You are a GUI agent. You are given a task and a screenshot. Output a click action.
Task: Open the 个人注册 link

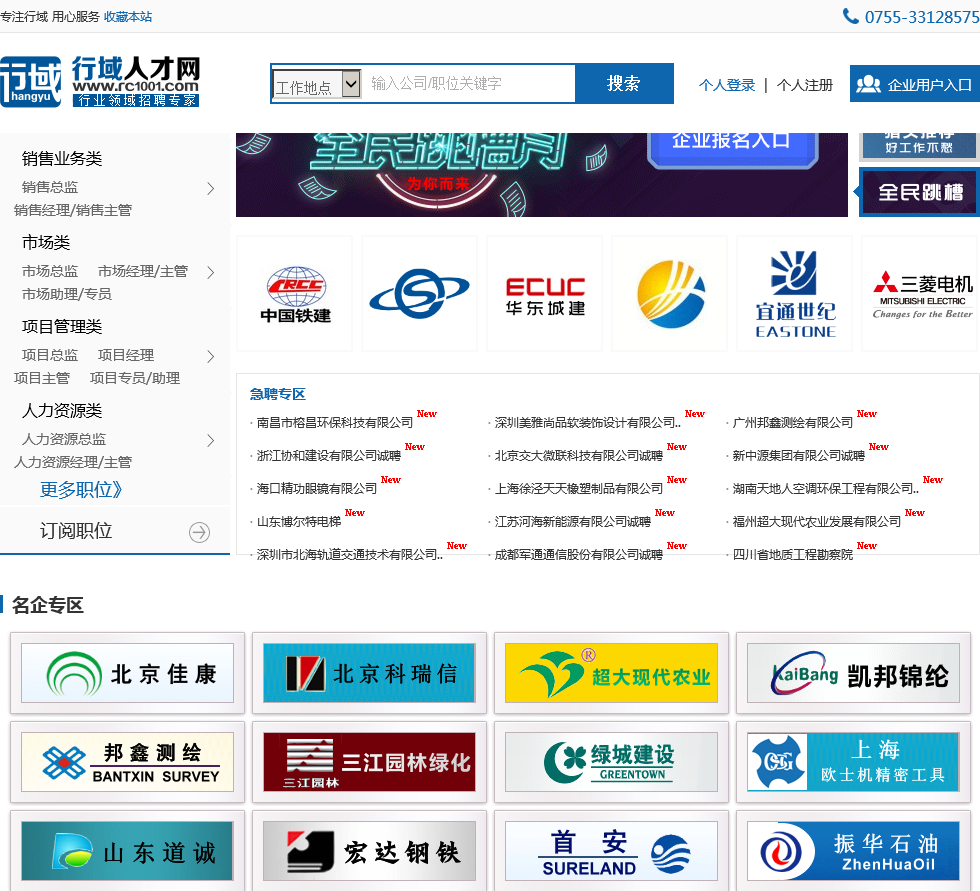coord(804,85)
